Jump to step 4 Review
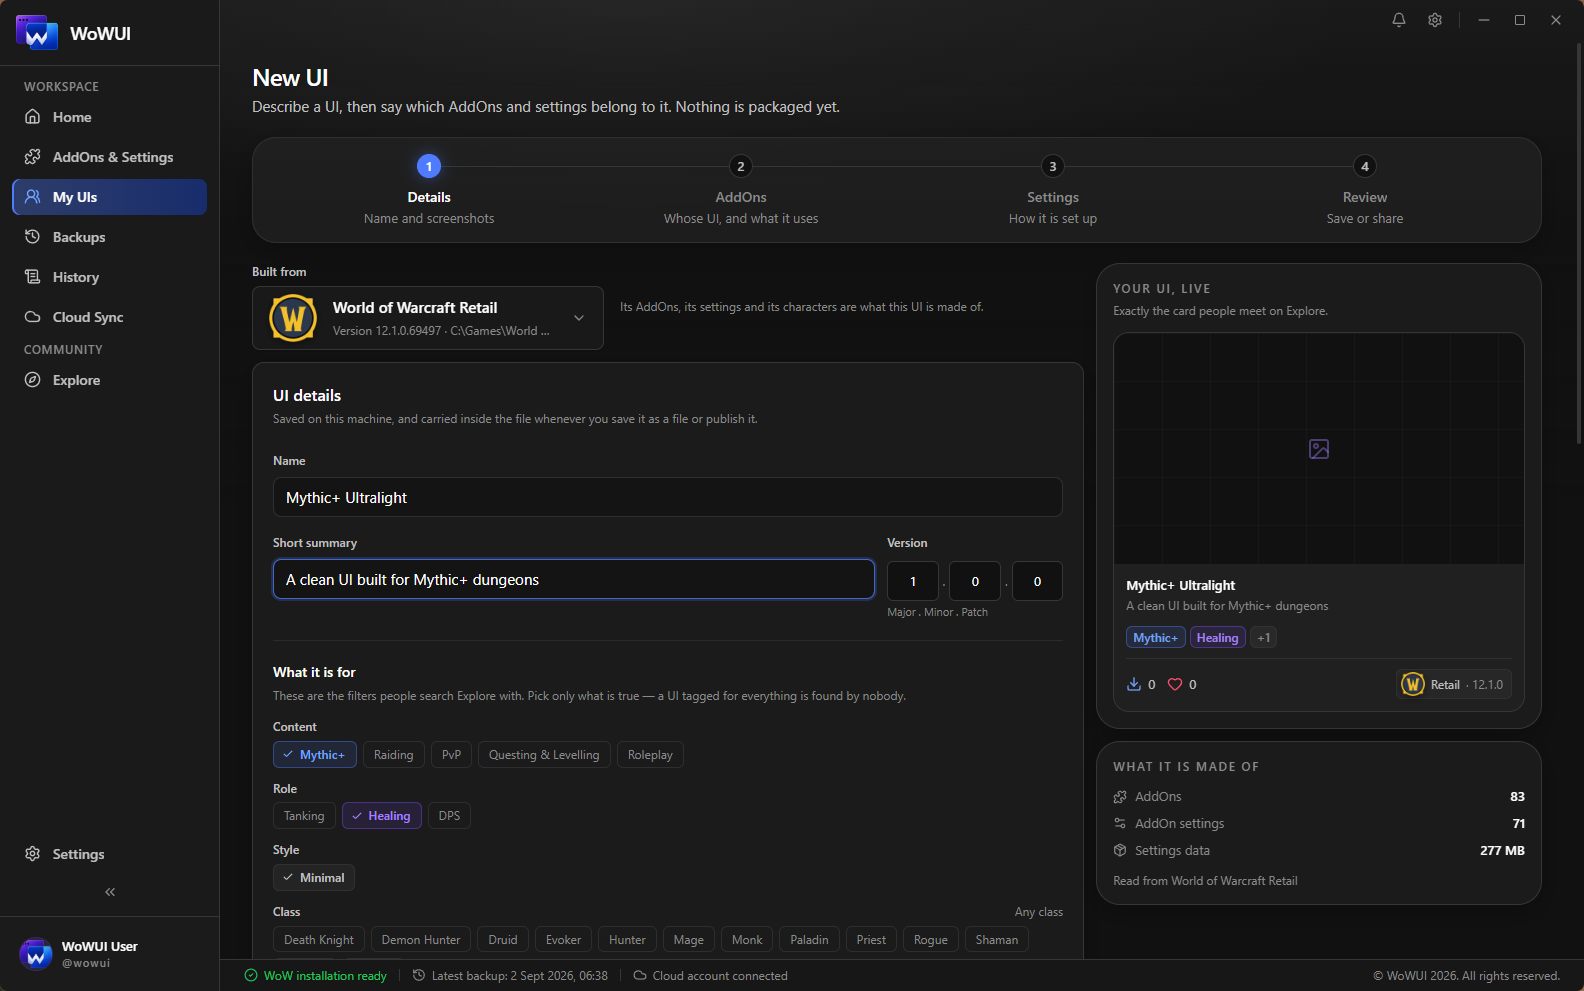The width and height of the screenshot is (1584, 991). [1365, 190]
